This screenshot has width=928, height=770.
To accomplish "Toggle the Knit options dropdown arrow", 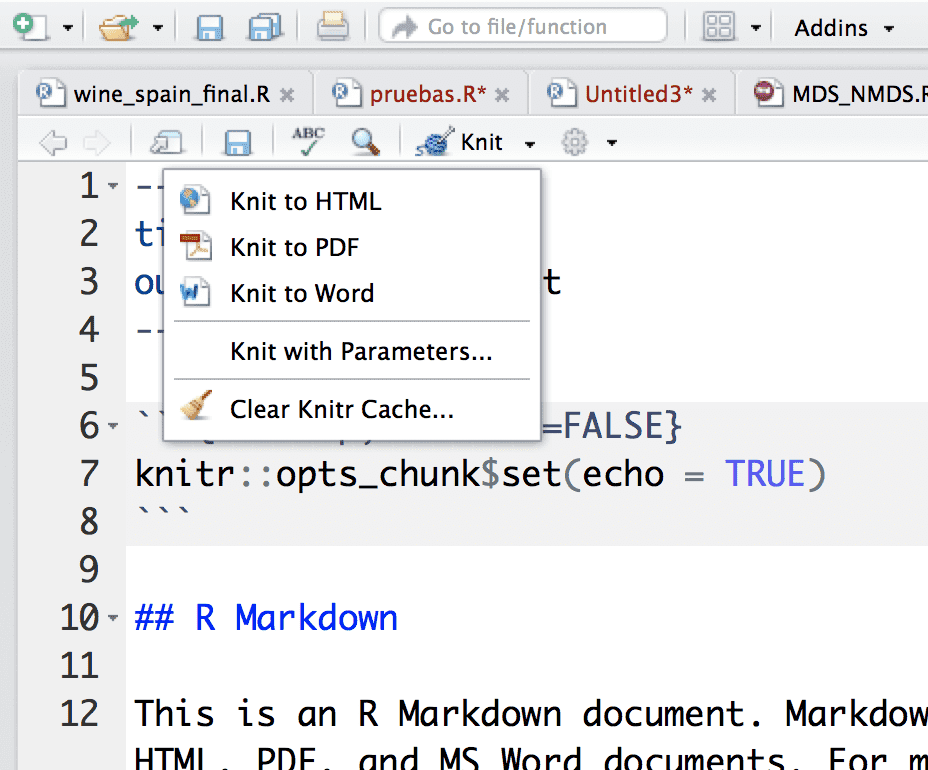I will click(530, 144).
